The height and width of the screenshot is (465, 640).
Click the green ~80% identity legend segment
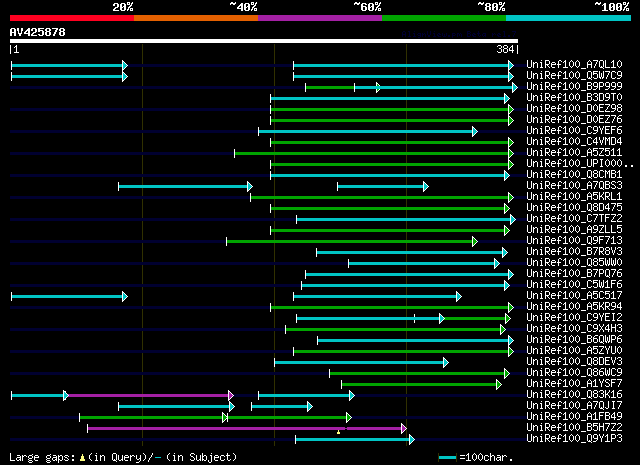pyautogui.click(x=444, y=18)
